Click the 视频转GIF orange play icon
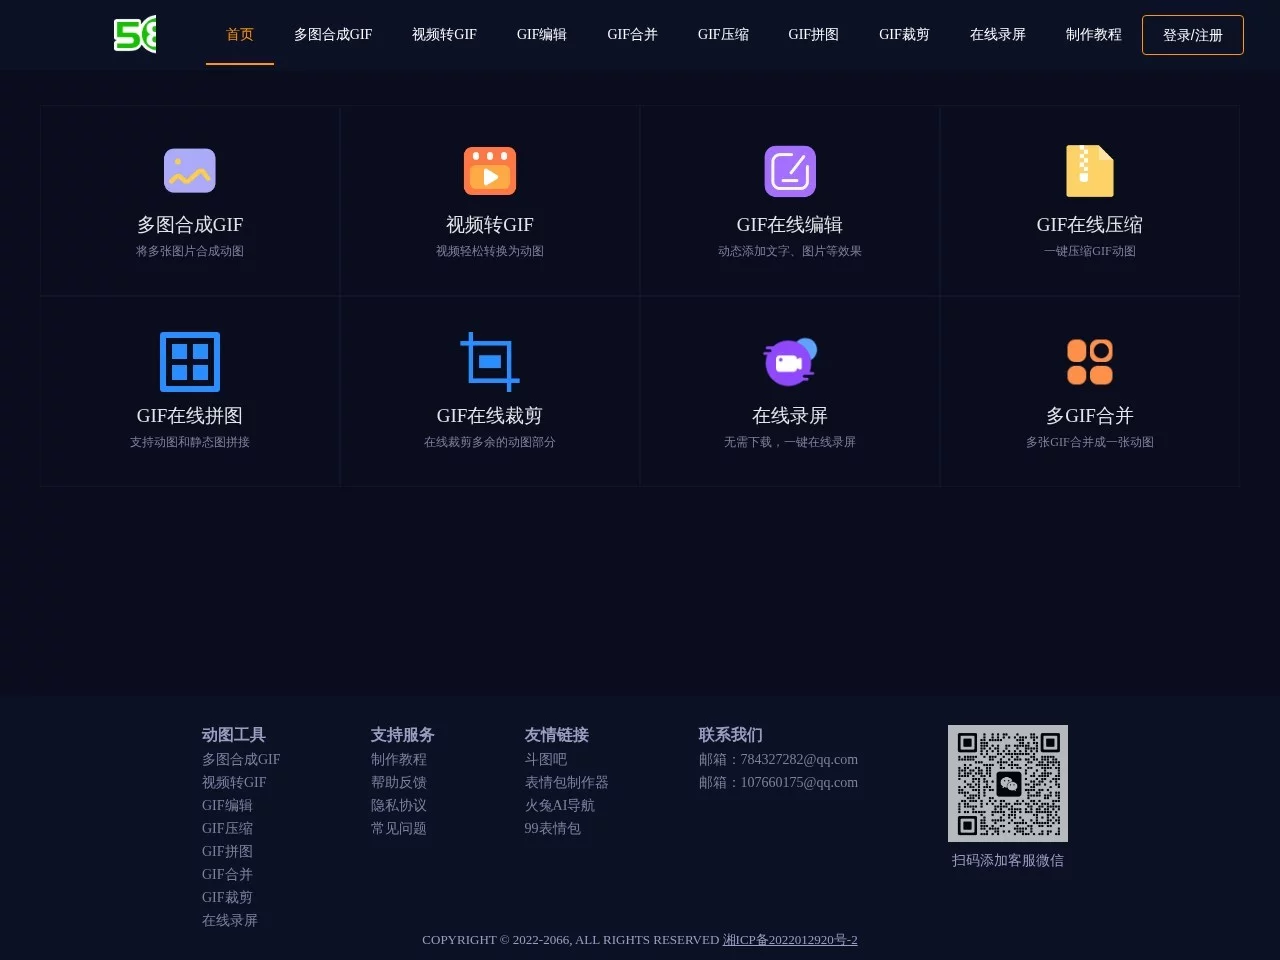 490,171
